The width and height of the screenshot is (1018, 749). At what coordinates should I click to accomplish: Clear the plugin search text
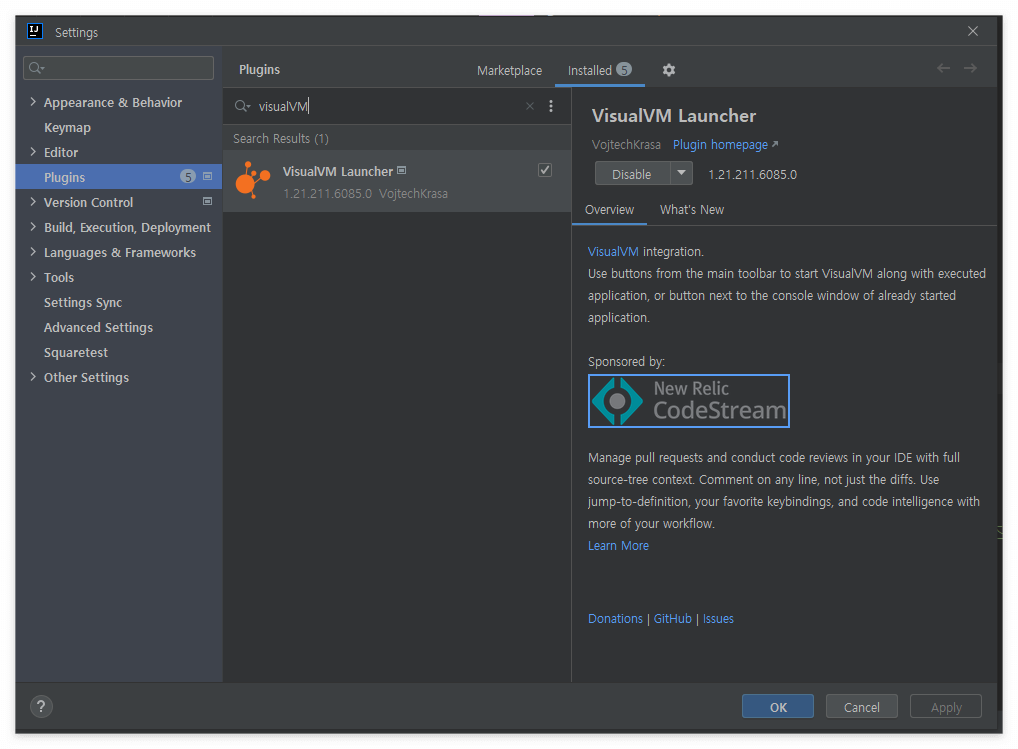(x=530, y=106)
